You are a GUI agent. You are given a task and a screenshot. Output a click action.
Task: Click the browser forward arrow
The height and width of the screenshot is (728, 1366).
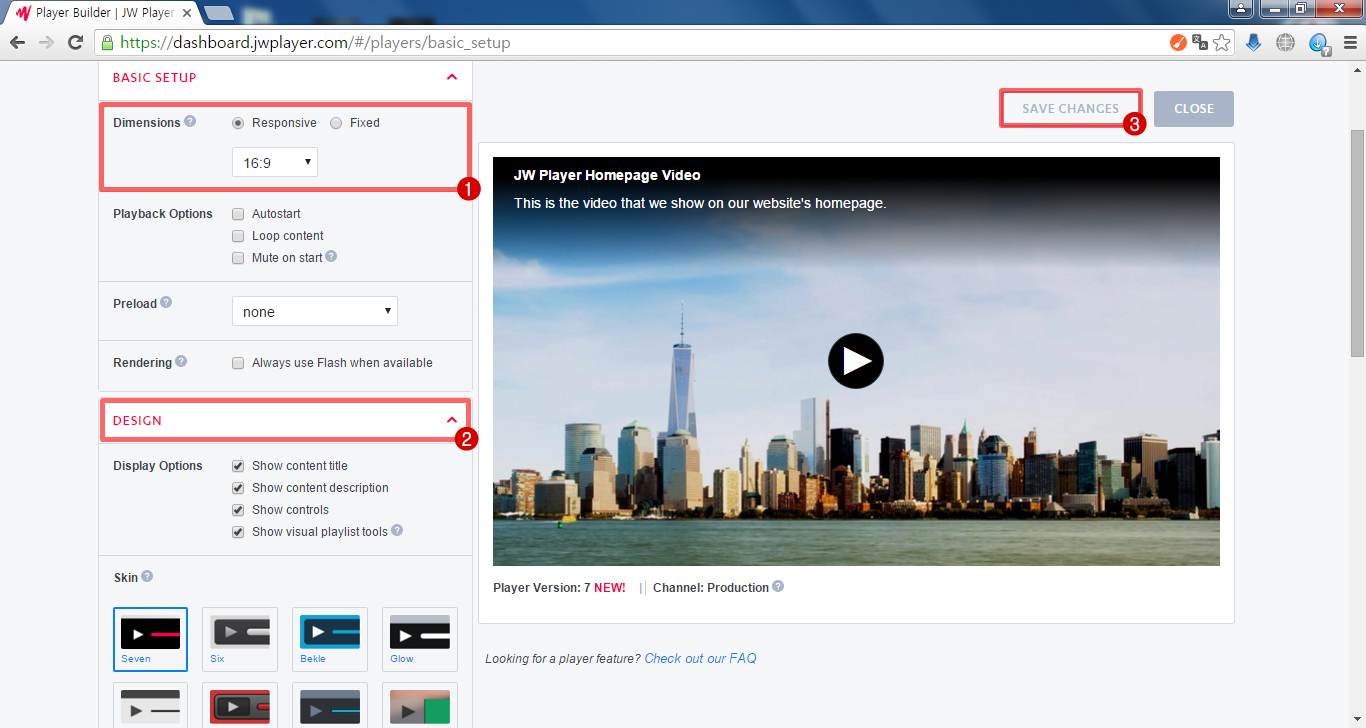tap(46, 42)
